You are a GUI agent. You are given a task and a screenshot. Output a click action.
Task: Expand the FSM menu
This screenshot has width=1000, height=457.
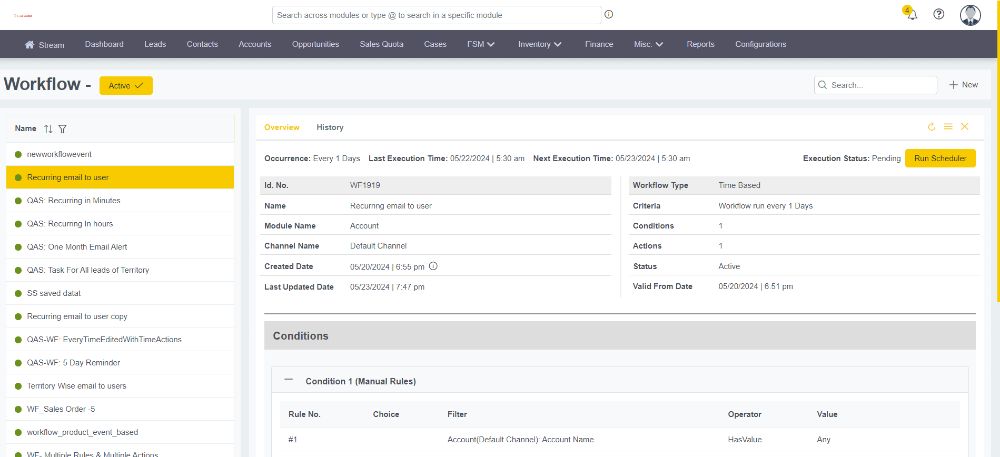click(x=481, y=44)
